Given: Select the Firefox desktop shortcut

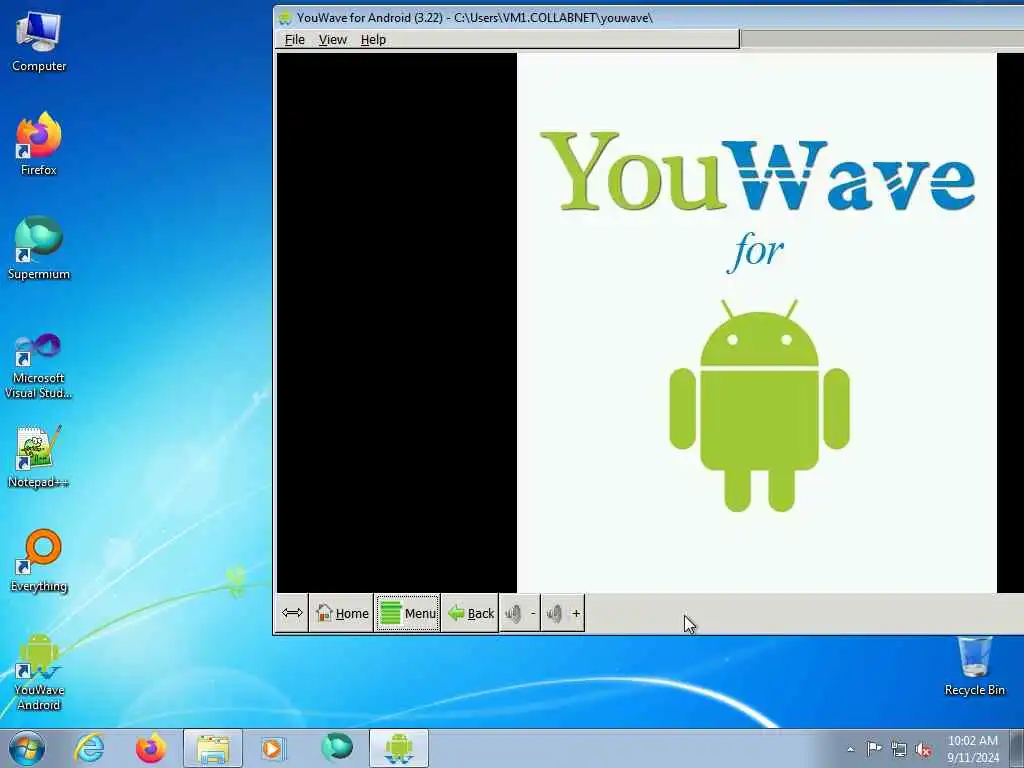Looking at the screenshot, I should [39, 144].
